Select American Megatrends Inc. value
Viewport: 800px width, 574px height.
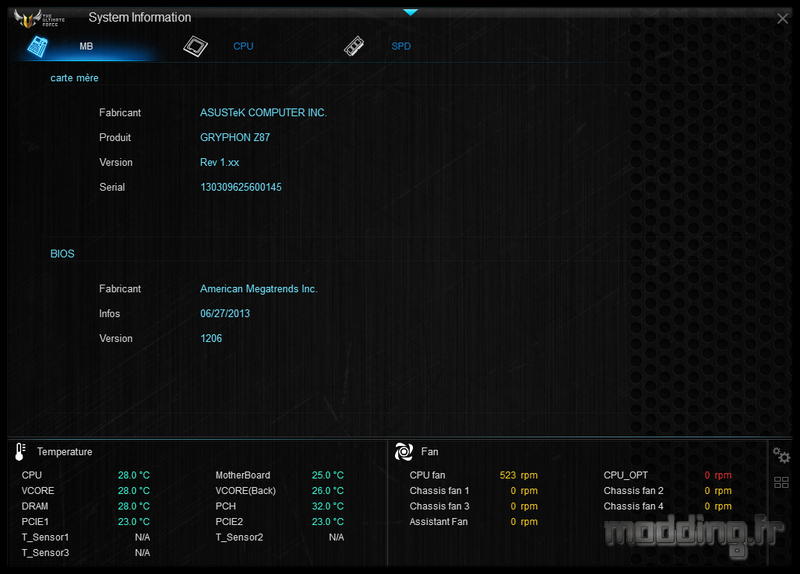(259, 289)
